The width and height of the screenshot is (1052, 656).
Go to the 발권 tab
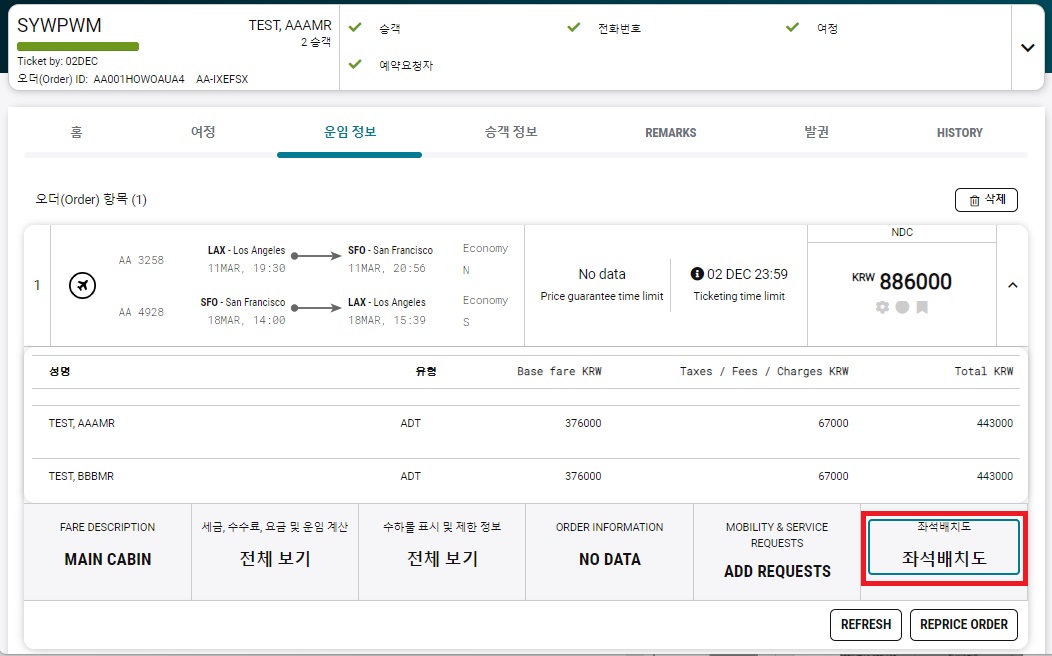pyautogui.click(x=817, y=132)
